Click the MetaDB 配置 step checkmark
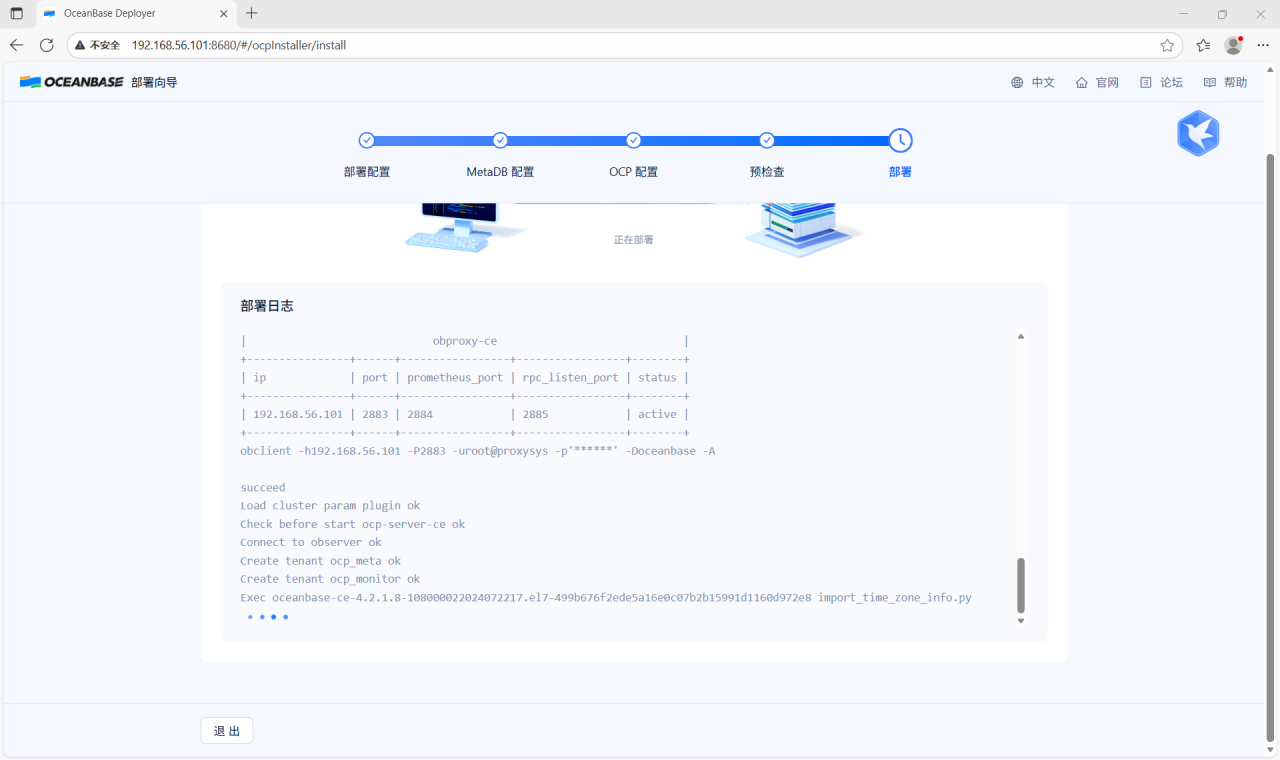This screenshot has height=760, width=1280. click(x=500, y=141)
